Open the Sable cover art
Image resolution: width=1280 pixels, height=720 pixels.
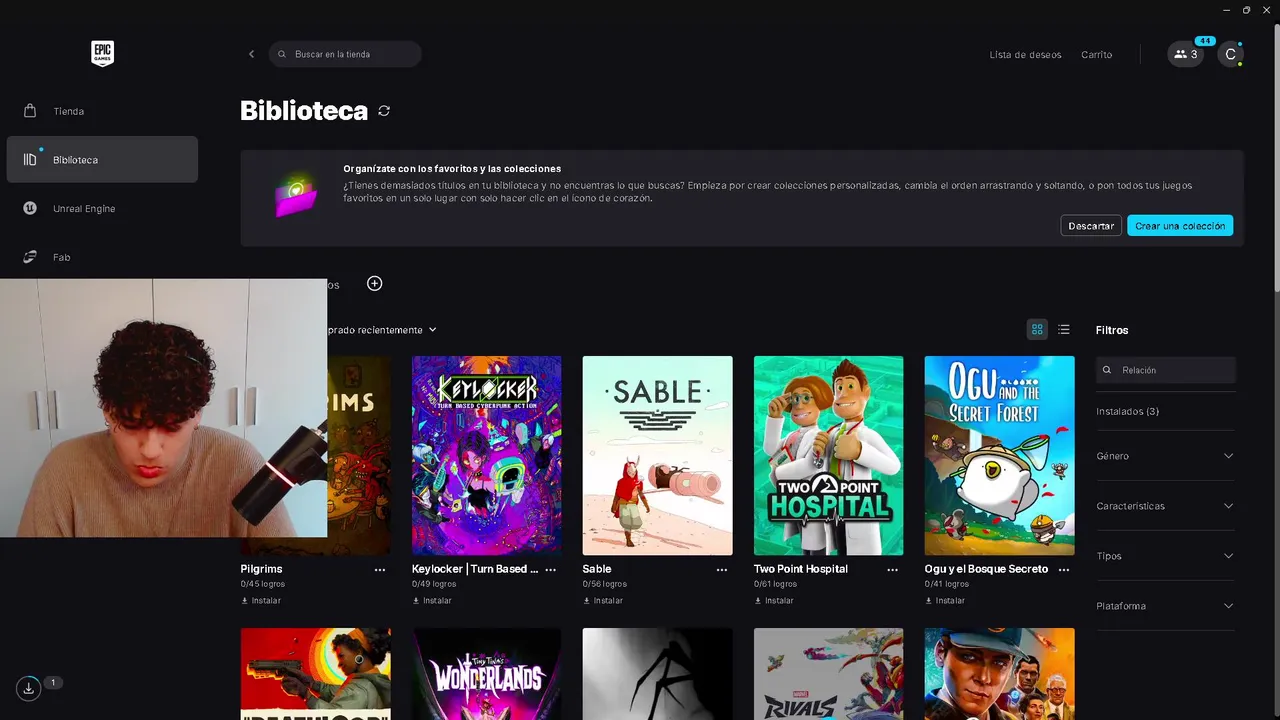[x=657, y=455]
